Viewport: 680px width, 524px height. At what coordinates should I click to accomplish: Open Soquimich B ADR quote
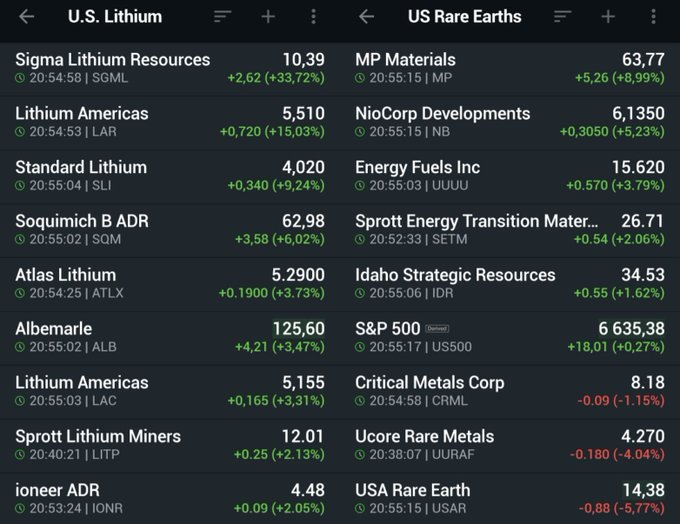point(170,230)
